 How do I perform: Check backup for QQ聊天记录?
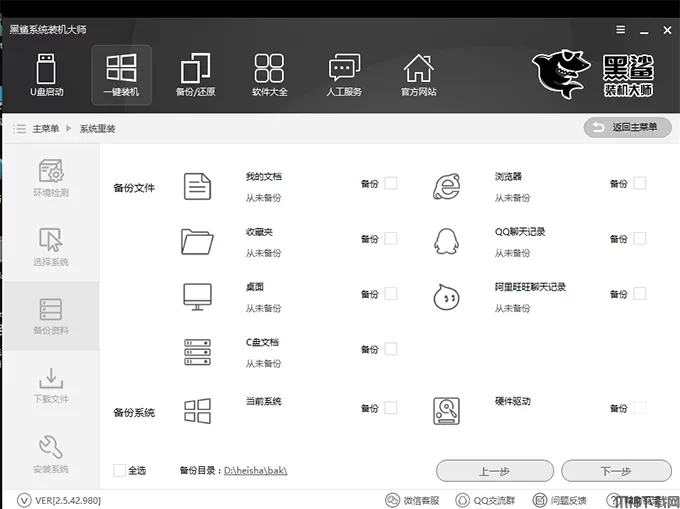tap(639, 238)
